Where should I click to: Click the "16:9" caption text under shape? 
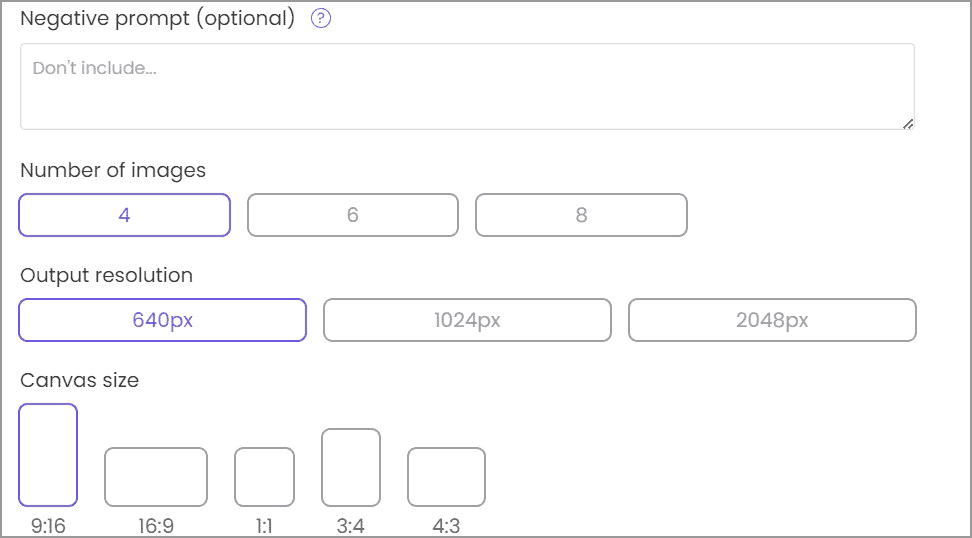click(156, 527)
